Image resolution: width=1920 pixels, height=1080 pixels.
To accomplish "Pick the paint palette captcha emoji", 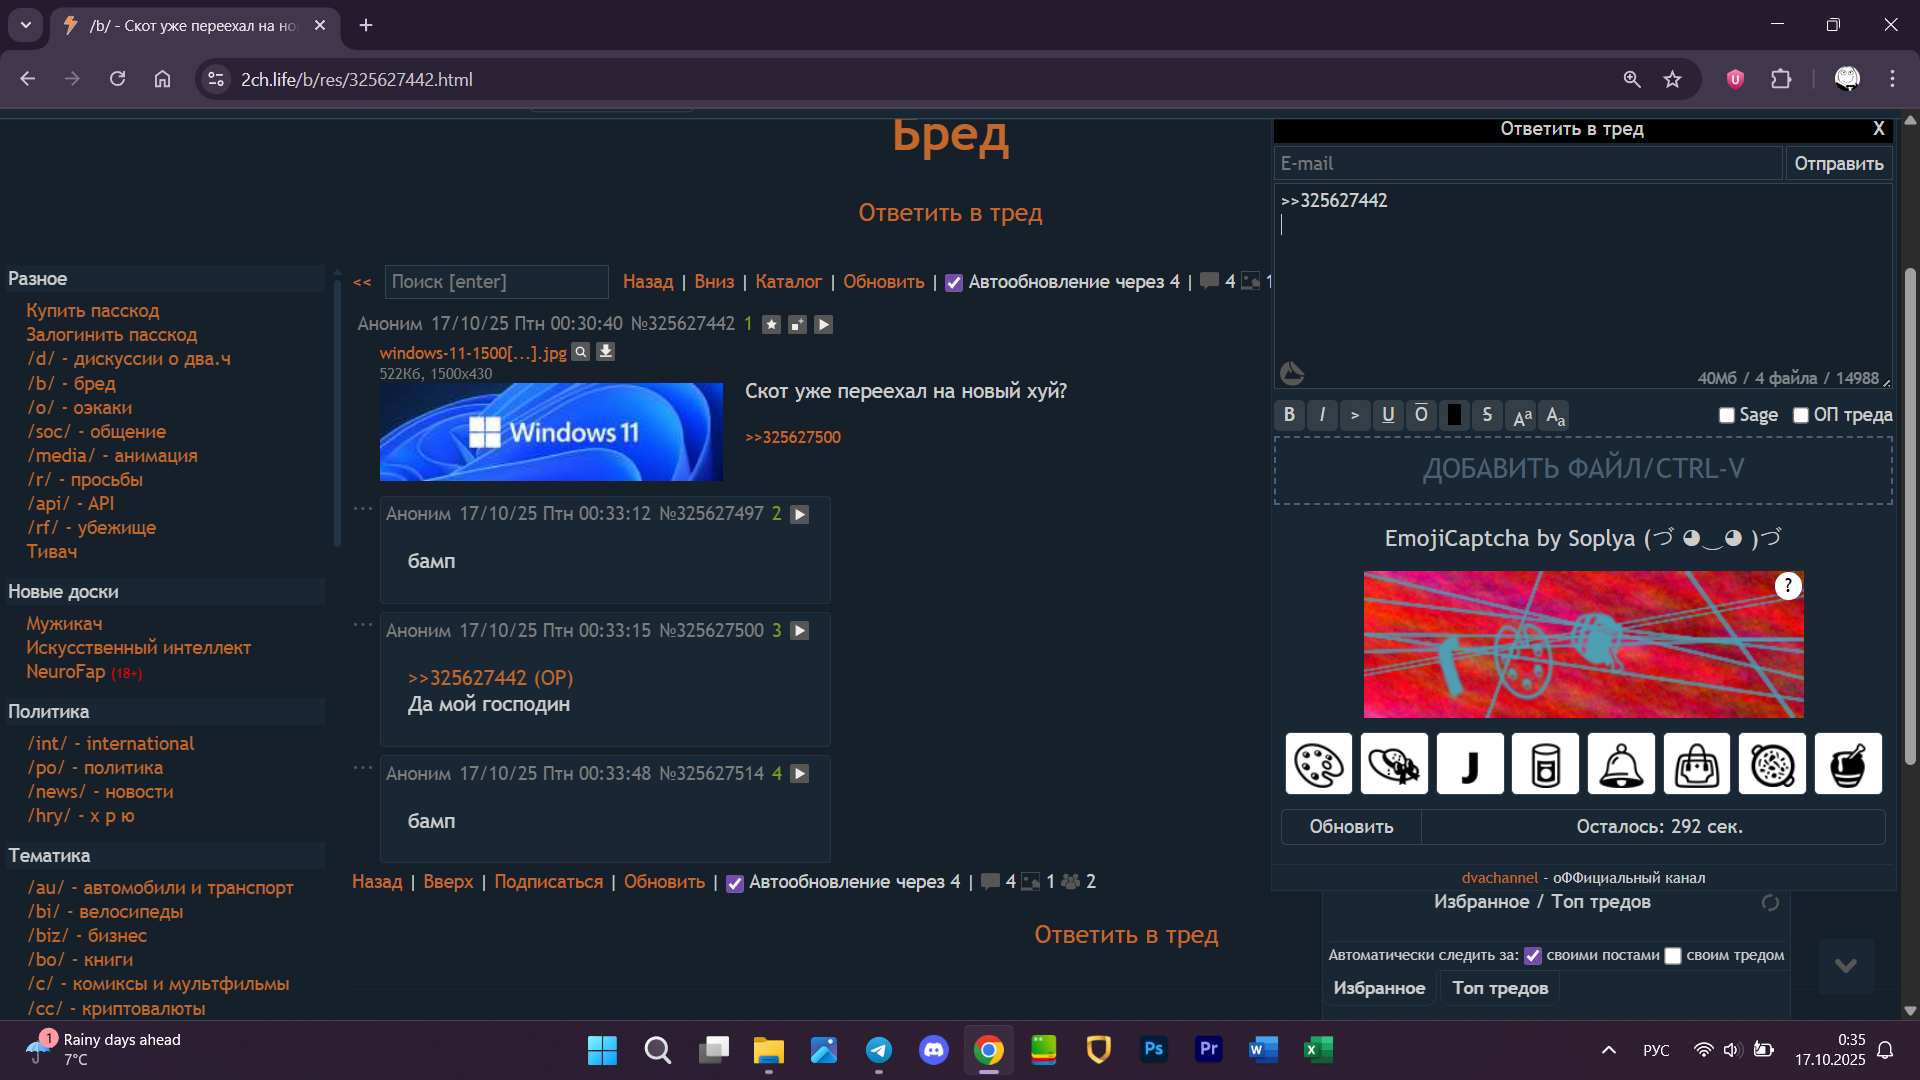I will (x=1318, y=764).
